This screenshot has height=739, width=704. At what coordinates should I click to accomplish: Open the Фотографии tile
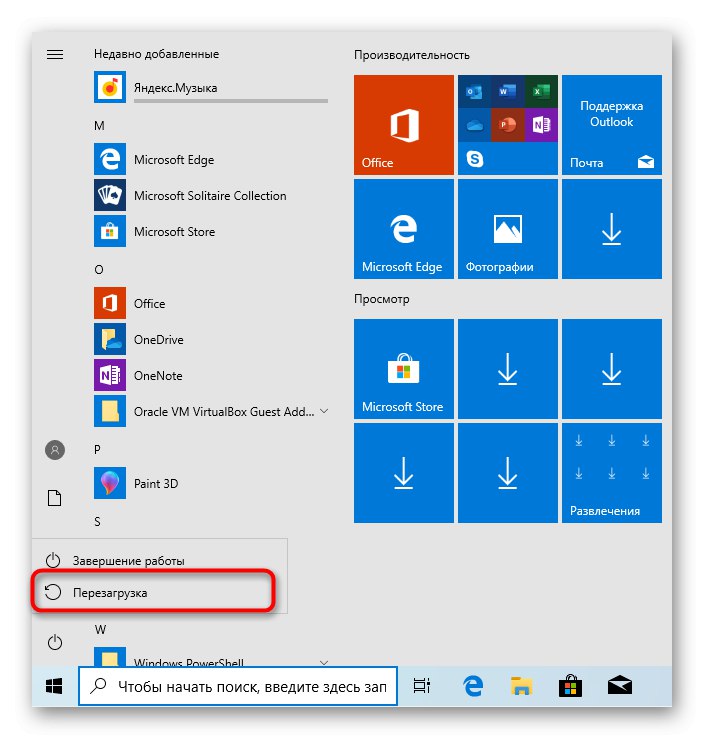[508, 229]
